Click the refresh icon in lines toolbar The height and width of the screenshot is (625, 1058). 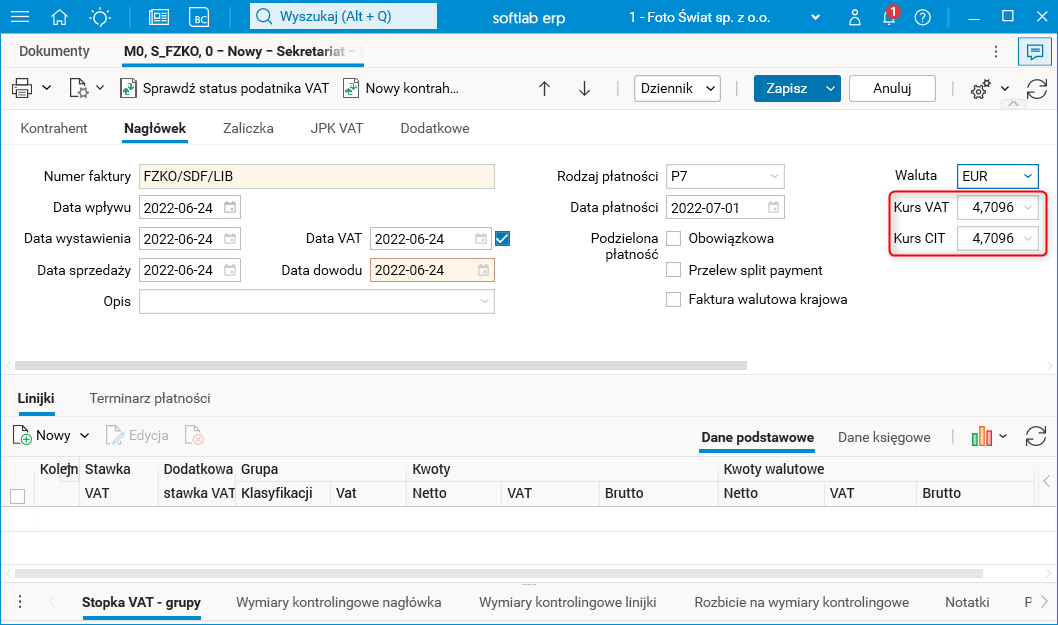[x=1037, y=436]
